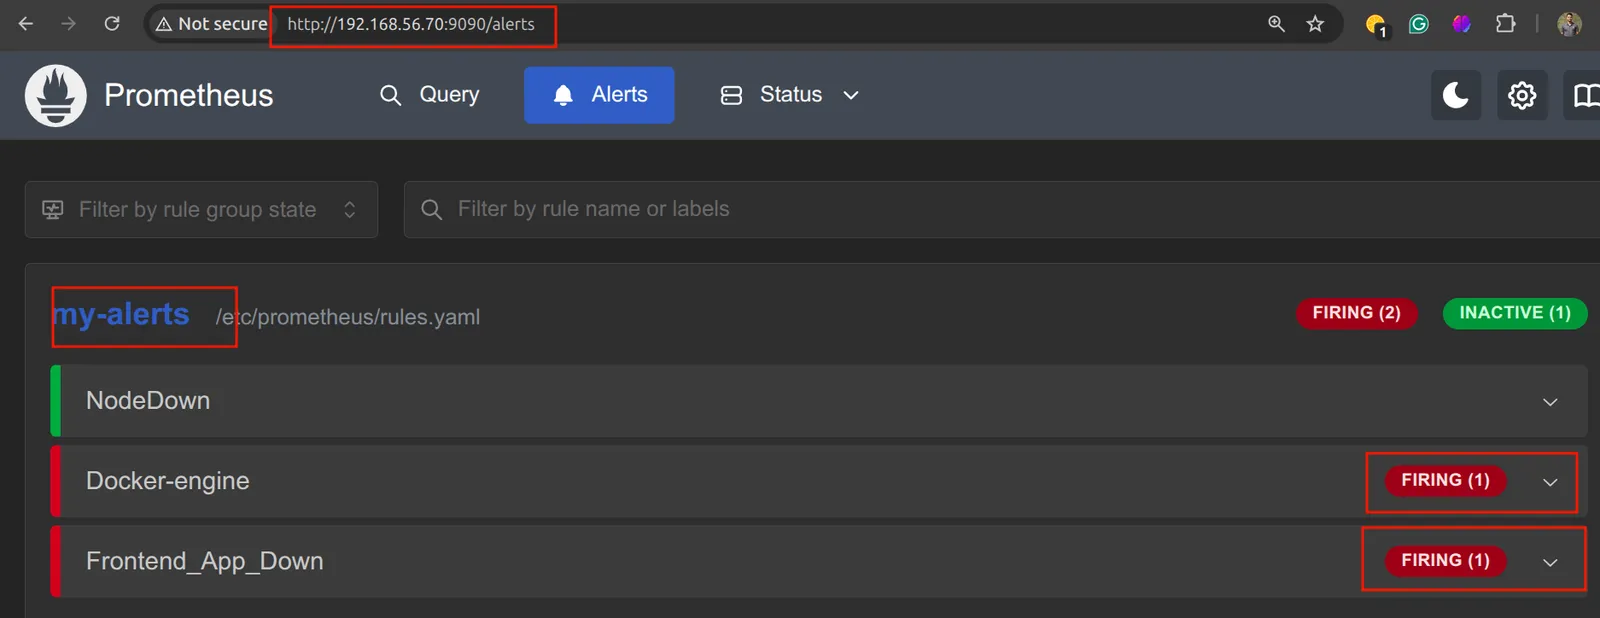1600x618 pixels.
Task: Go back using browser back arrow
Action: pos(26,24)
